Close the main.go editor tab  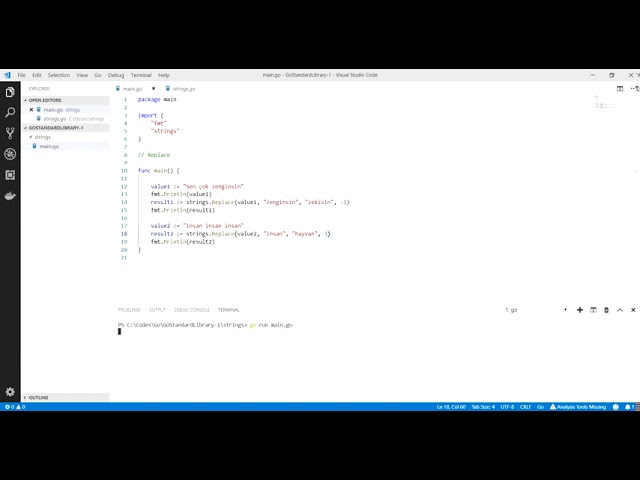point(153,89)
